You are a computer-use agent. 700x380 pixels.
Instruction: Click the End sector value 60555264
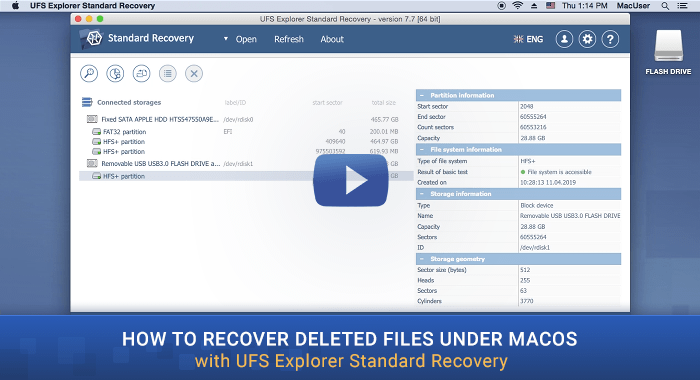533,117
